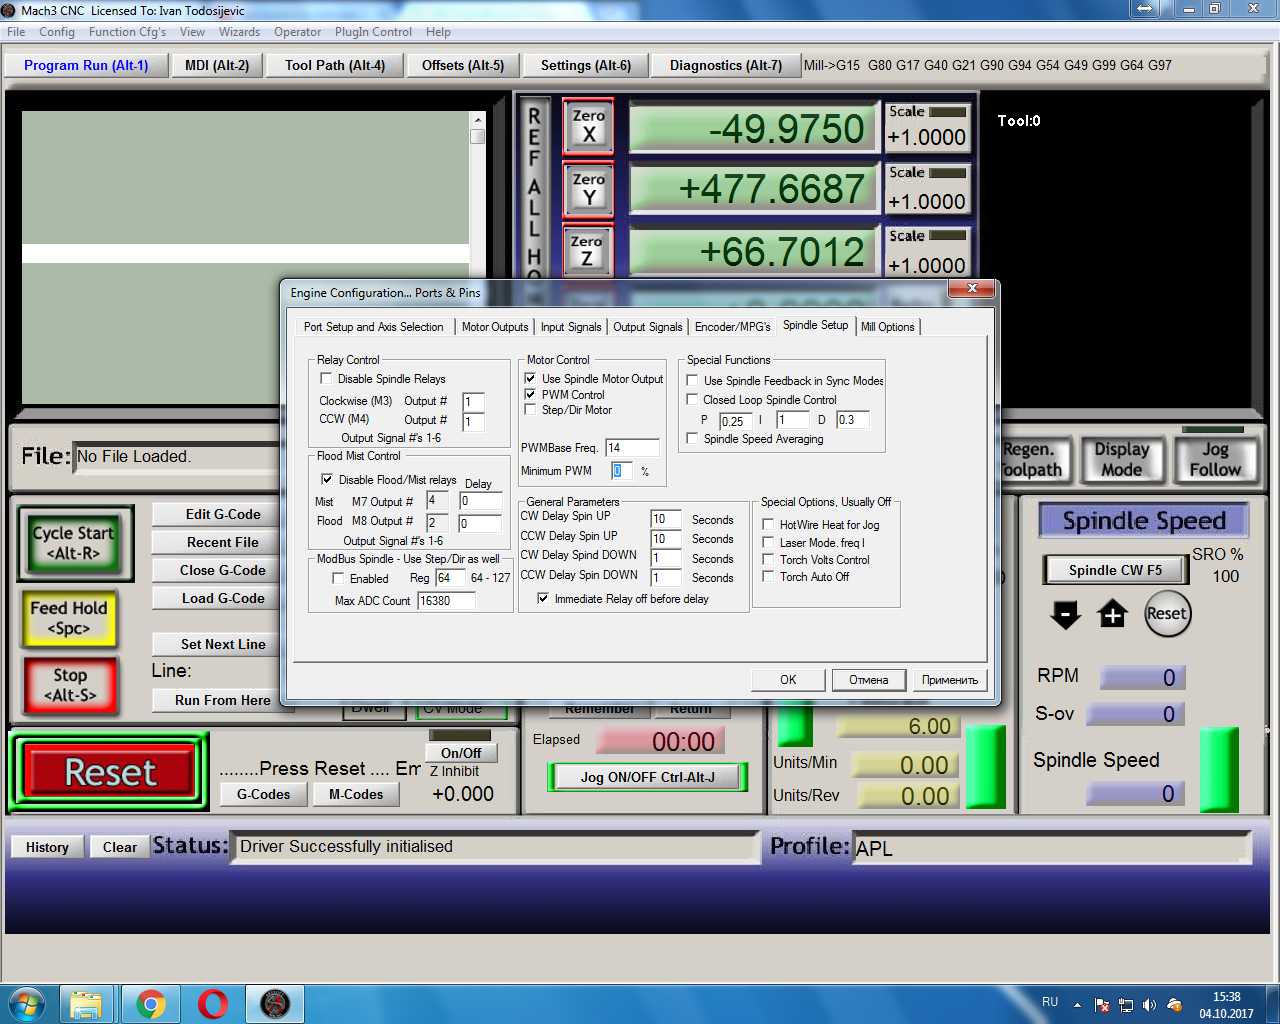Click the Cycle Start button
The height and width of the screenshot is (1024, 1280).
coord(74,543)
